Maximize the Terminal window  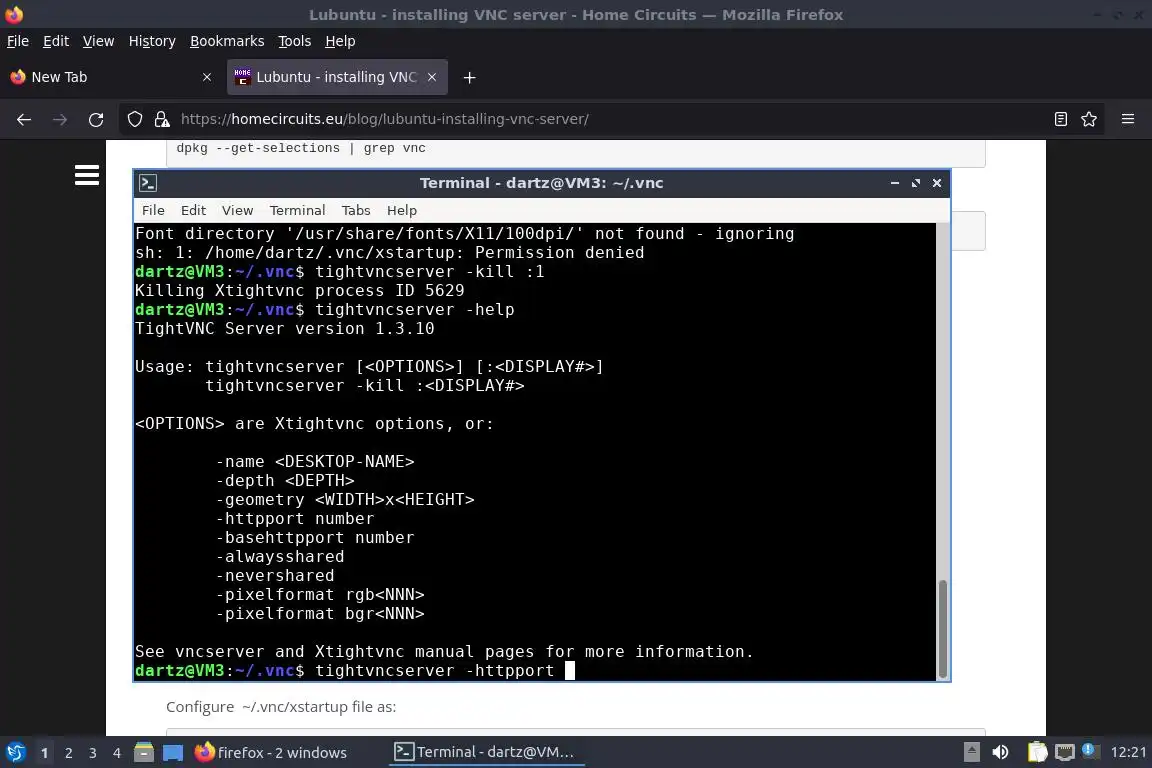pos(915,183)
